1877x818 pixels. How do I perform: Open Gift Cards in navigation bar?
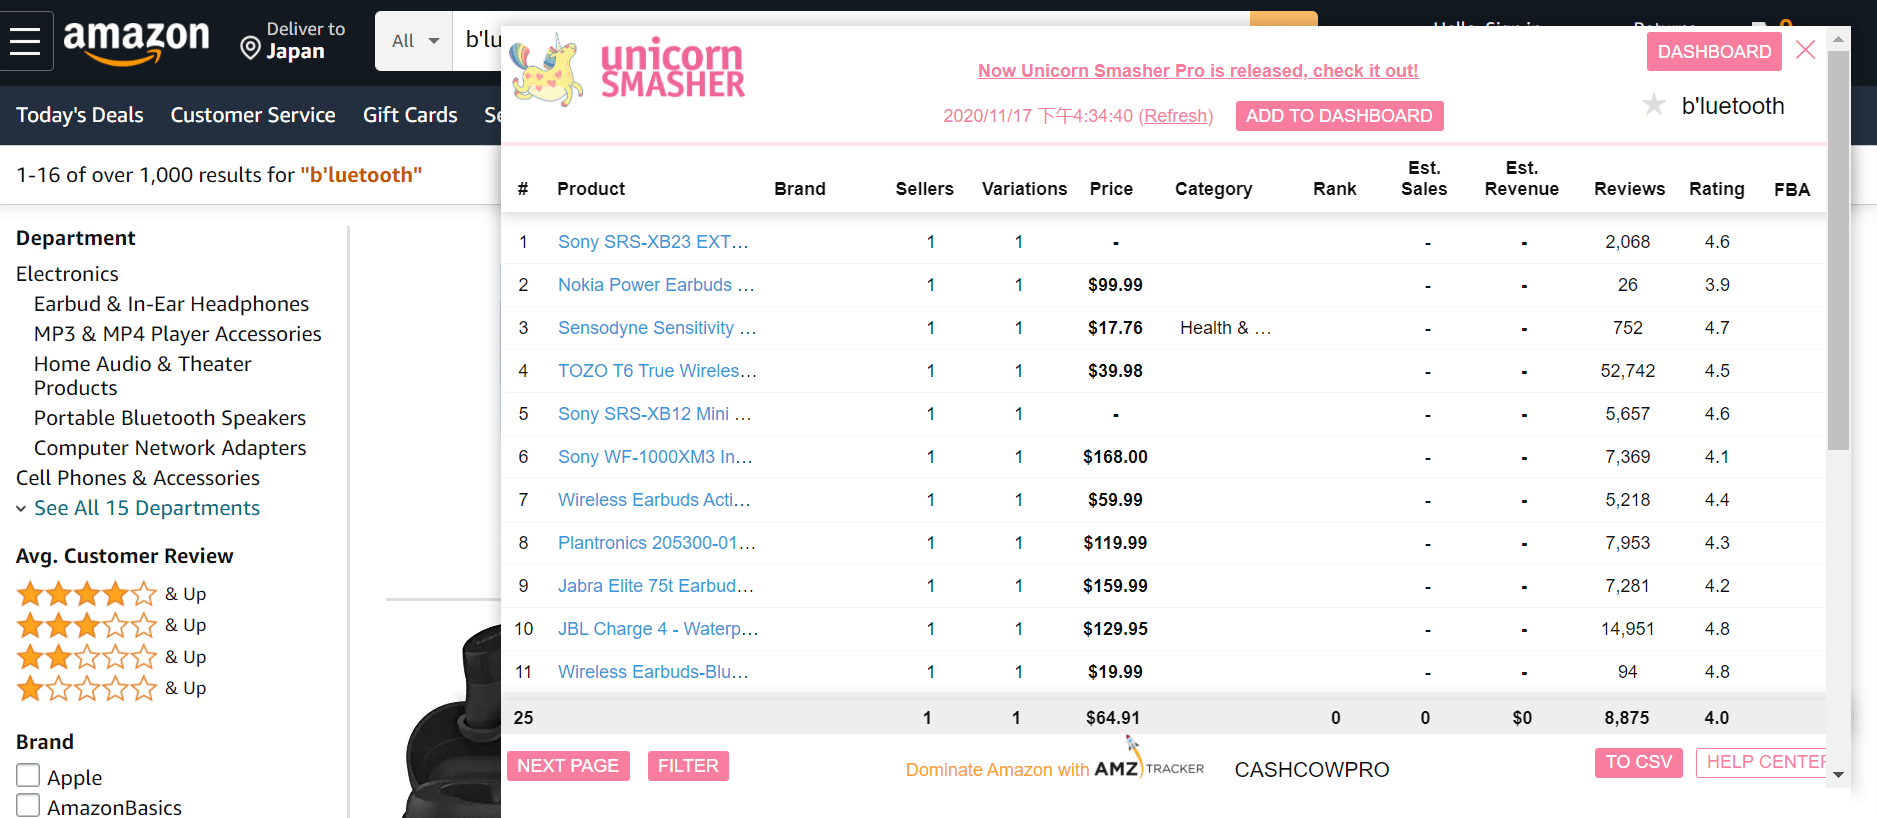410,115
